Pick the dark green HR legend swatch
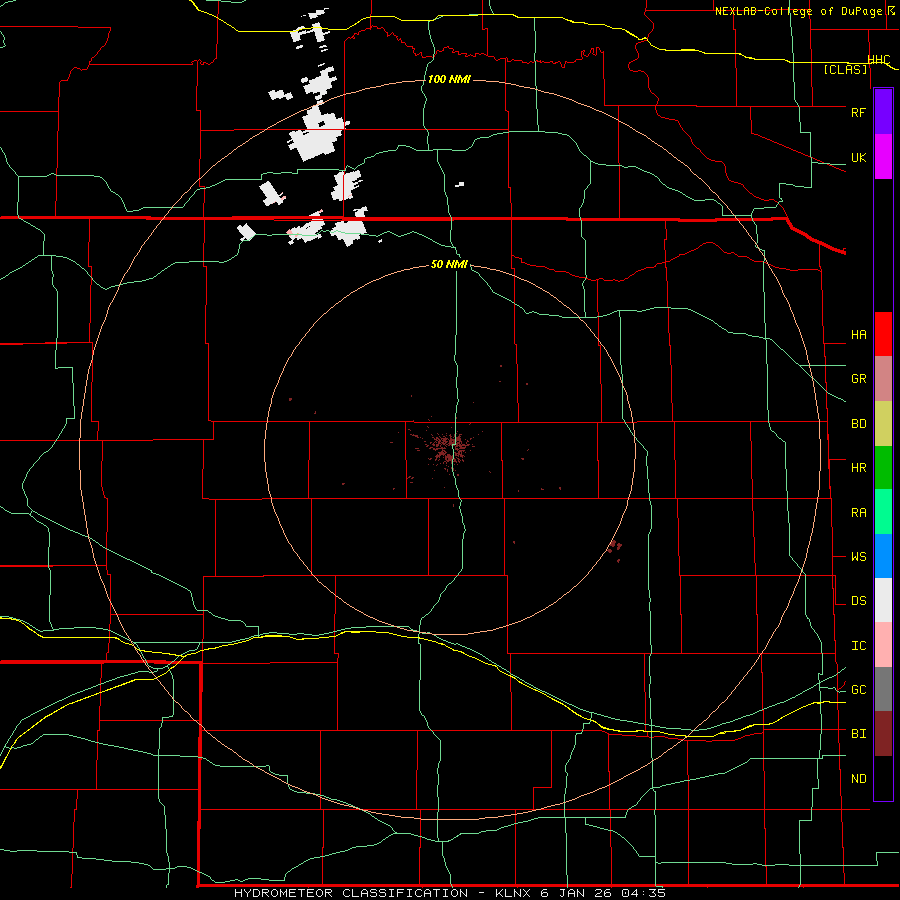 [x=883, y=467]
